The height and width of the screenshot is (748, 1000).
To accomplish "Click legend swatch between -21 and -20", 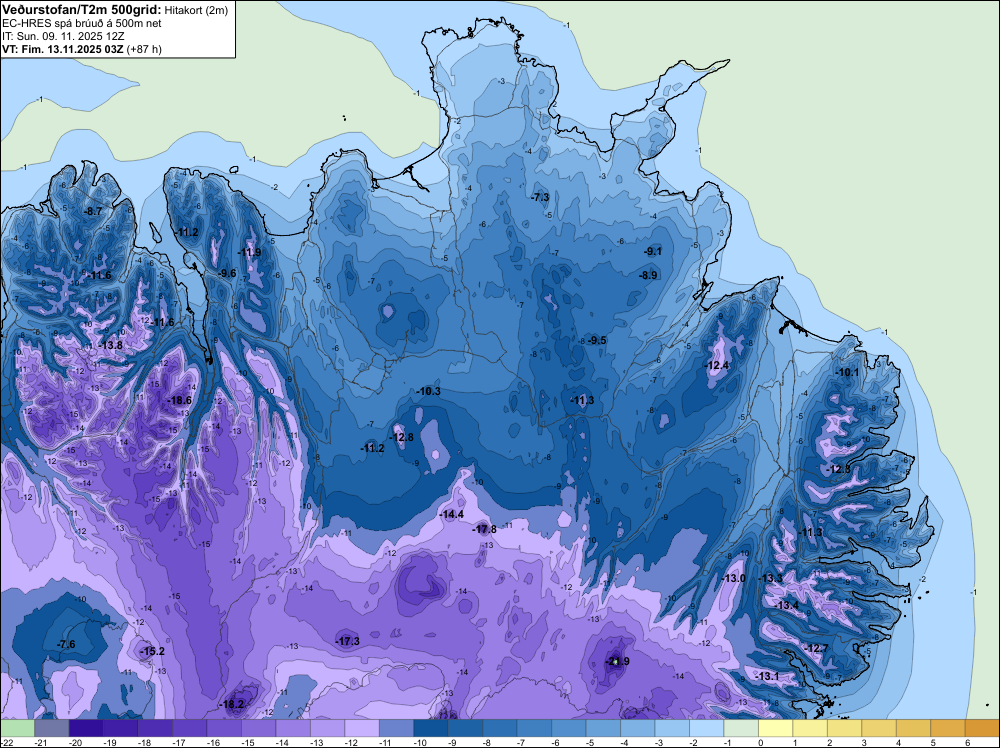I will pyautogui.click(x=52, y=728).
